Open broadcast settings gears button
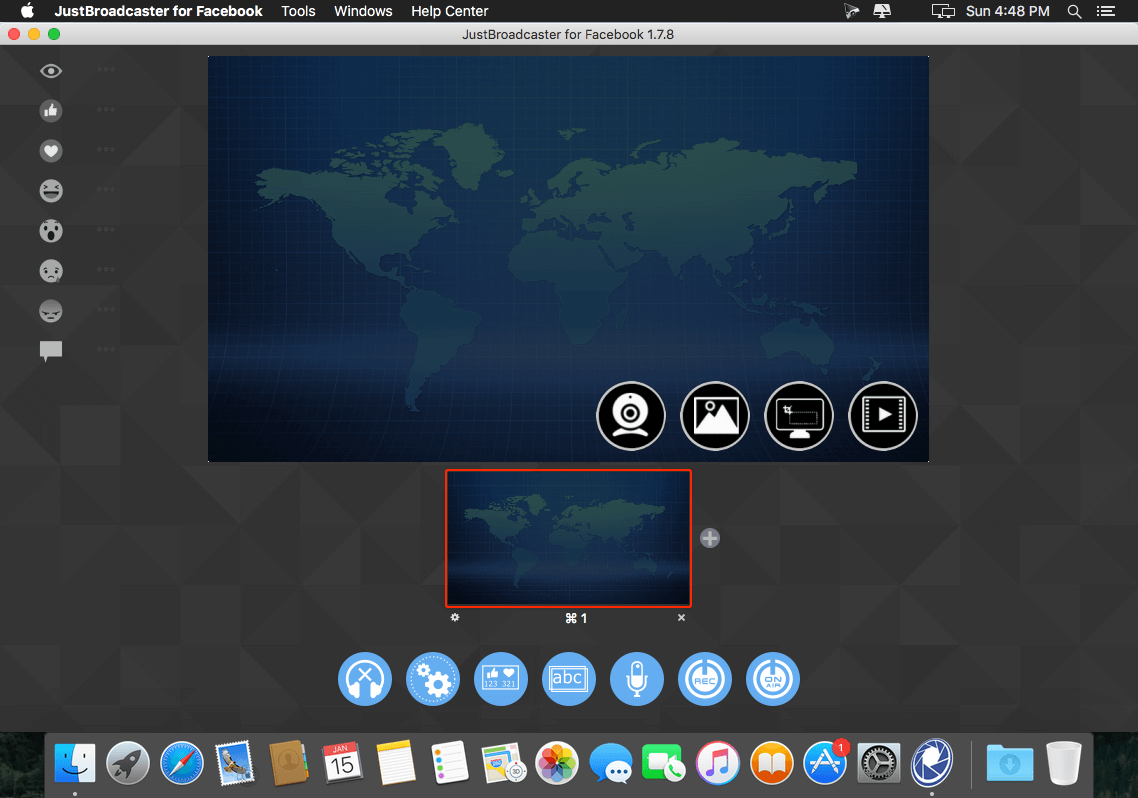The image size is (1138, 798). click(x=433, y=679)
